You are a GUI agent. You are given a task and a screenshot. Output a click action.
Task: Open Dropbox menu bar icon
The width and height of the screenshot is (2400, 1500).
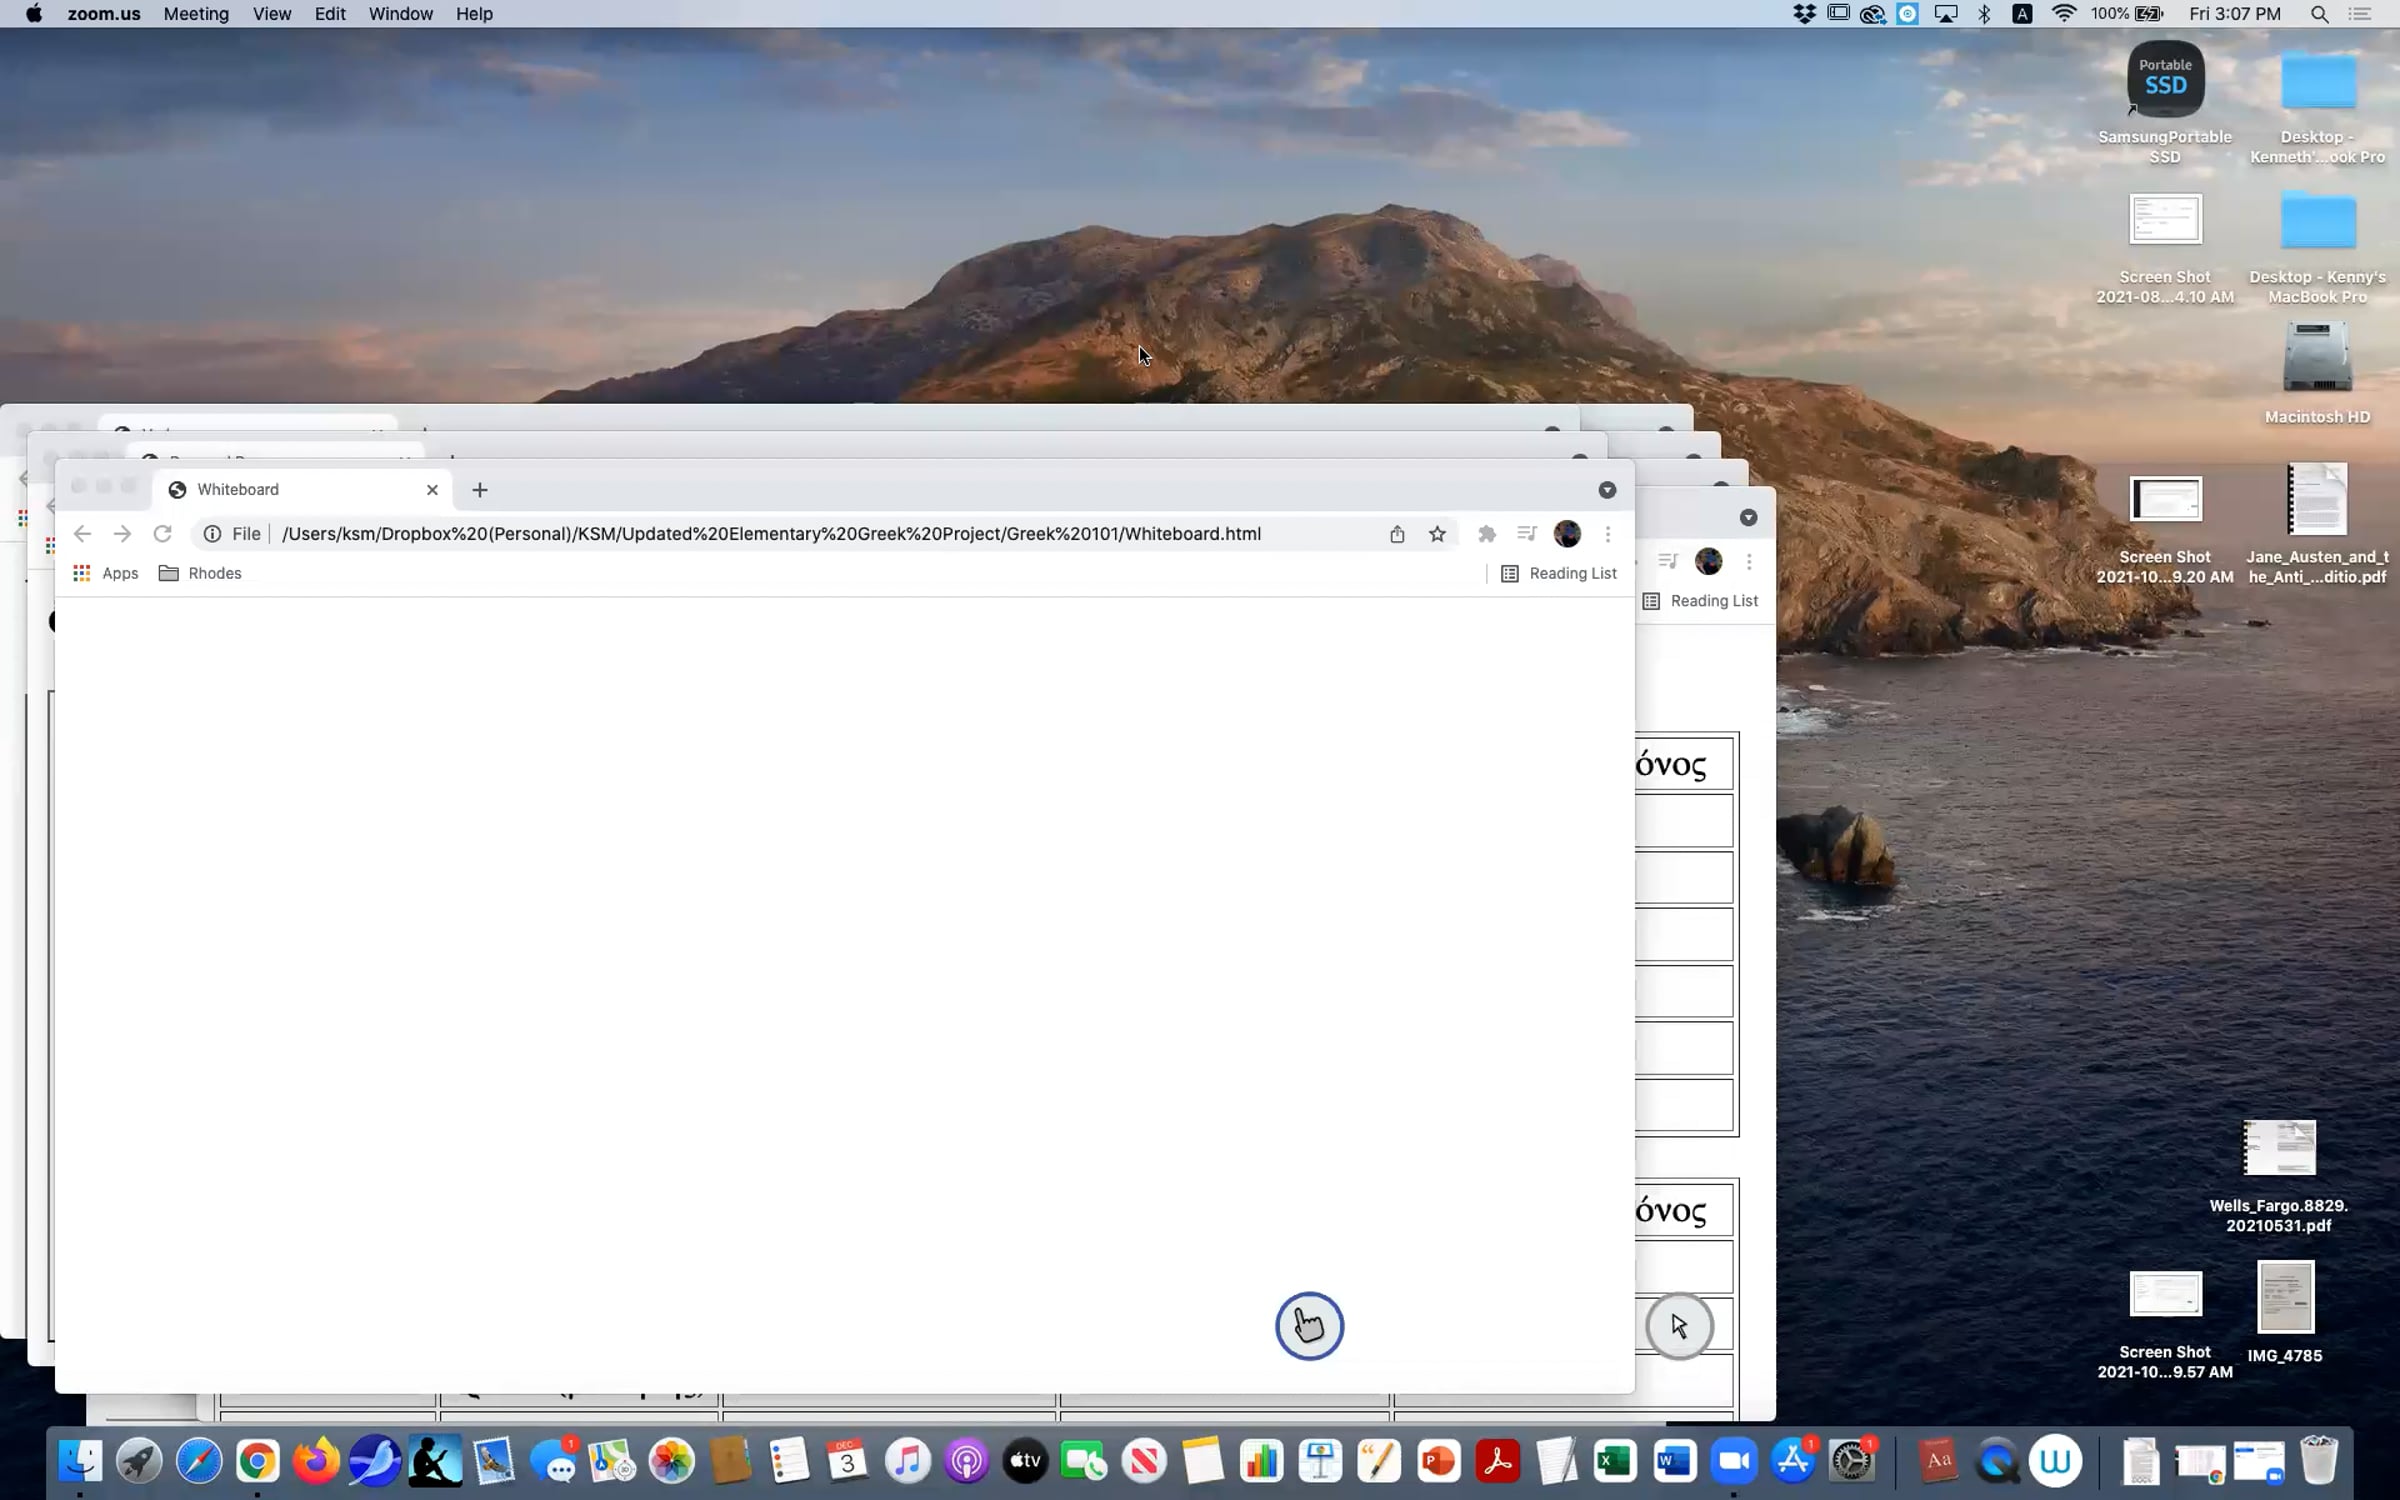coord(1804,14)
